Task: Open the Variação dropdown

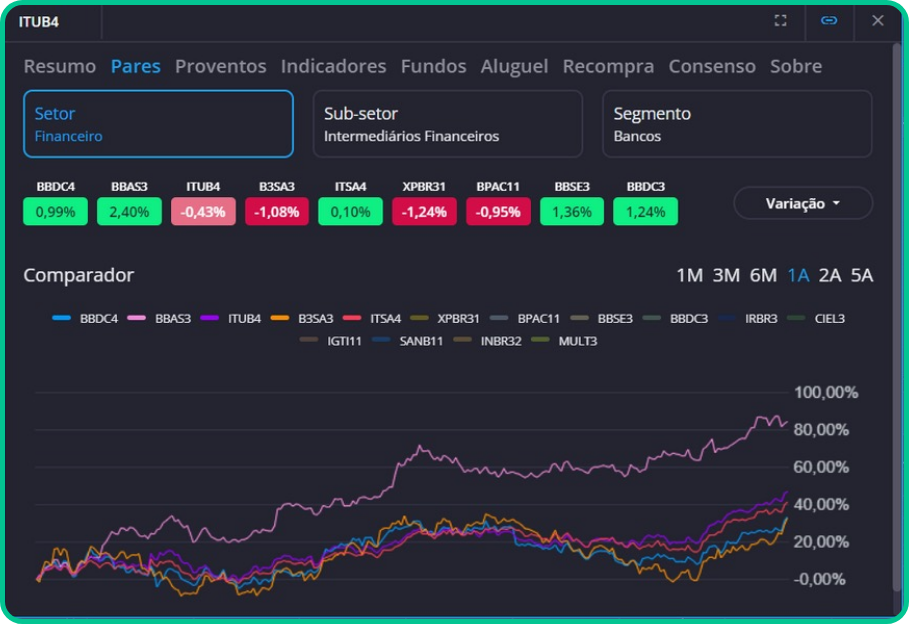Action: tap(802, 203)
